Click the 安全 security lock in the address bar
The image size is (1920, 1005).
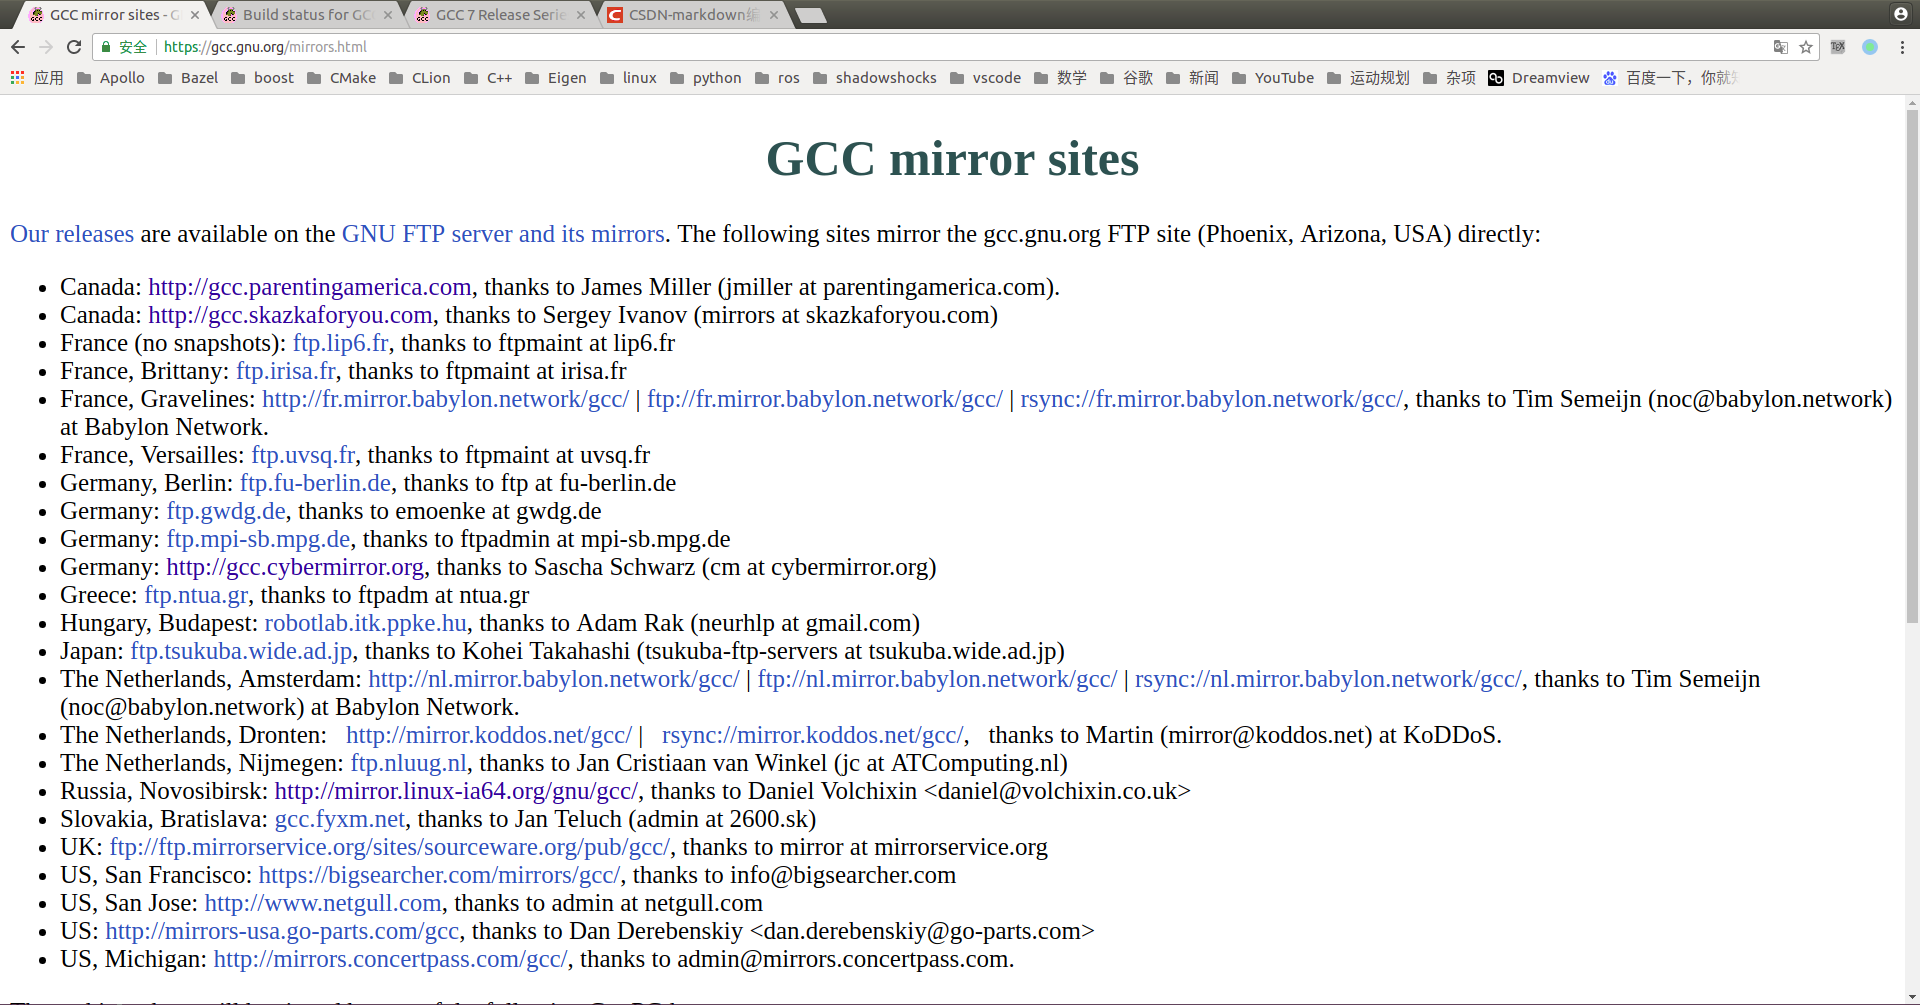tap(124, 47)
